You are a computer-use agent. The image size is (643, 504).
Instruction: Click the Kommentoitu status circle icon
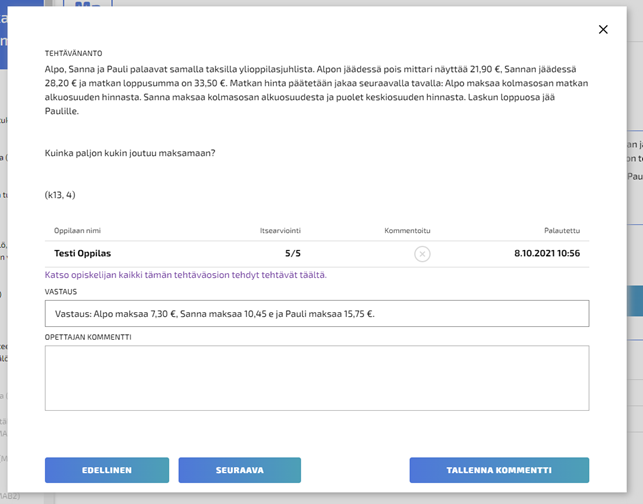pos(422,254)
